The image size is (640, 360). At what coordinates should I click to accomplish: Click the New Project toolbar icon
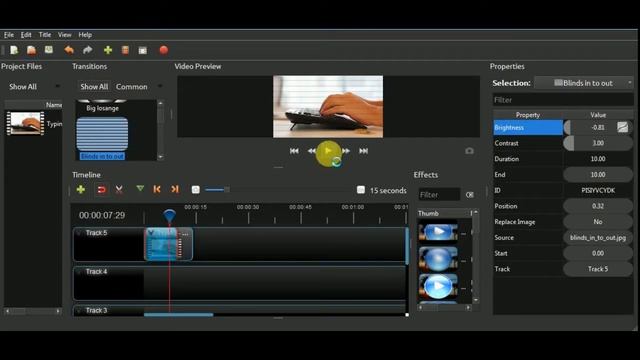[x=14, y=50]
